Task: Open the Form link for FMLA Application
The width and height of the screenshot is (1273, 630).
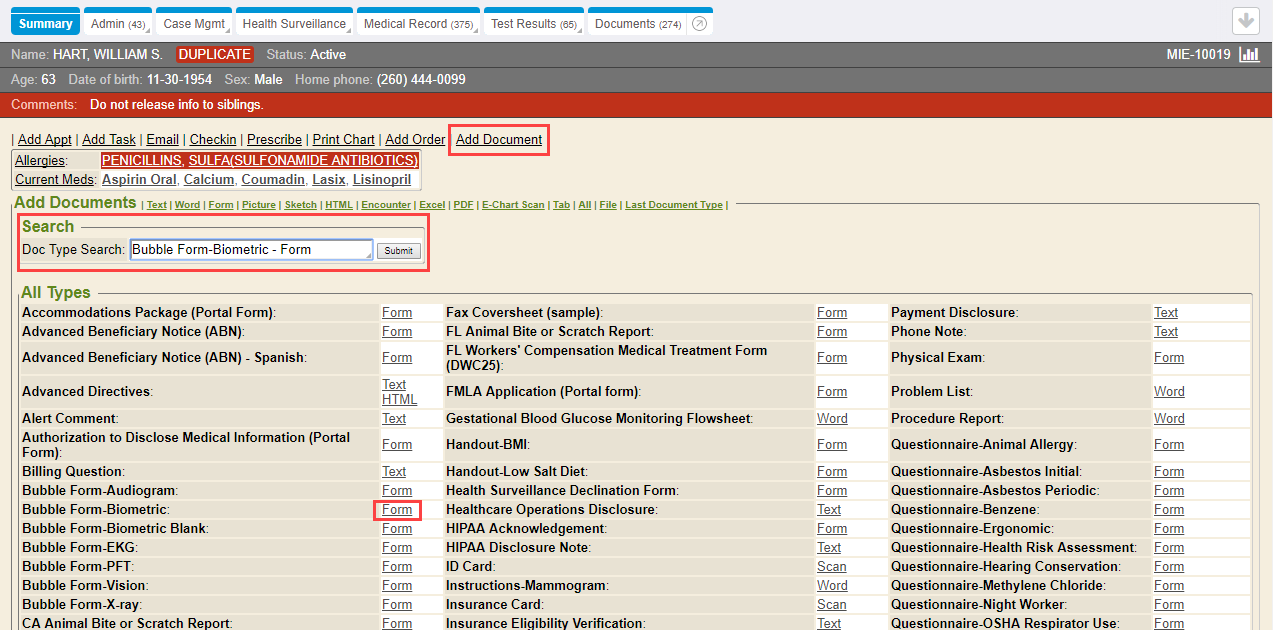Action: (x=831, y=391)
